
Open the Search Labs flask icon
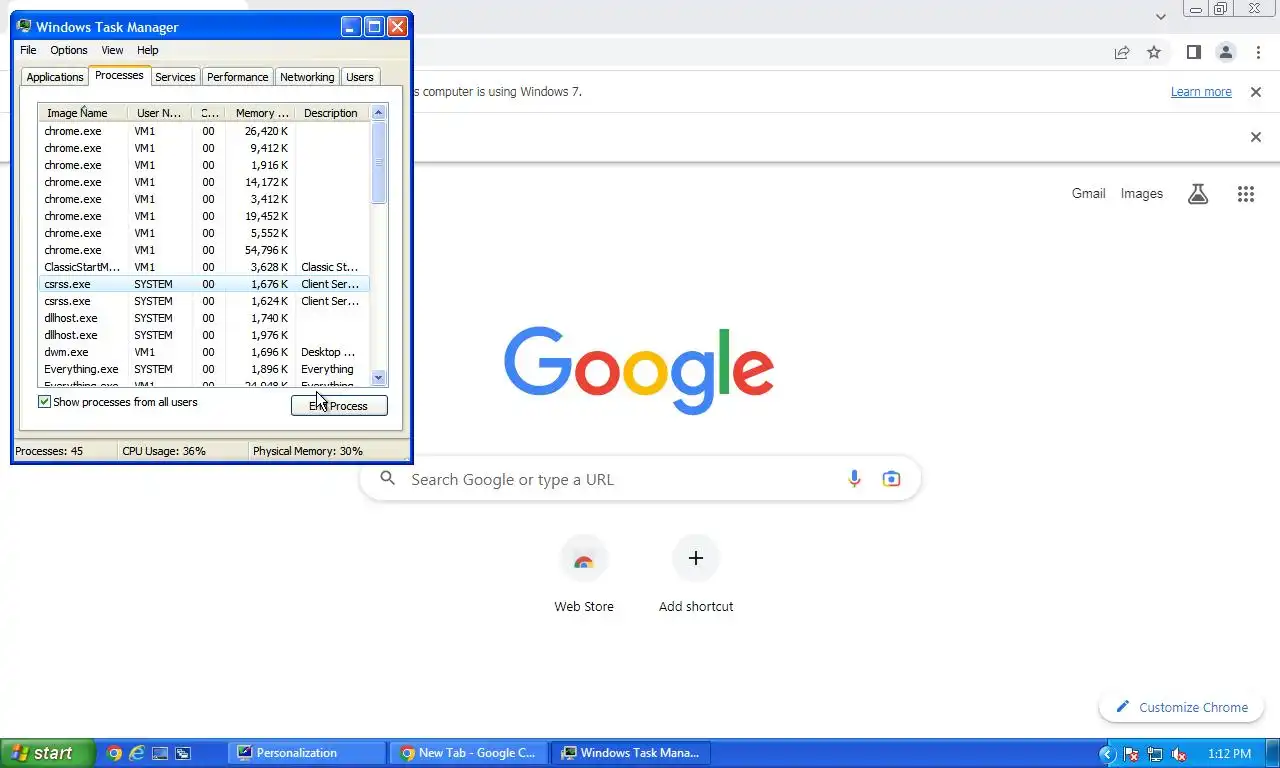1198,194
